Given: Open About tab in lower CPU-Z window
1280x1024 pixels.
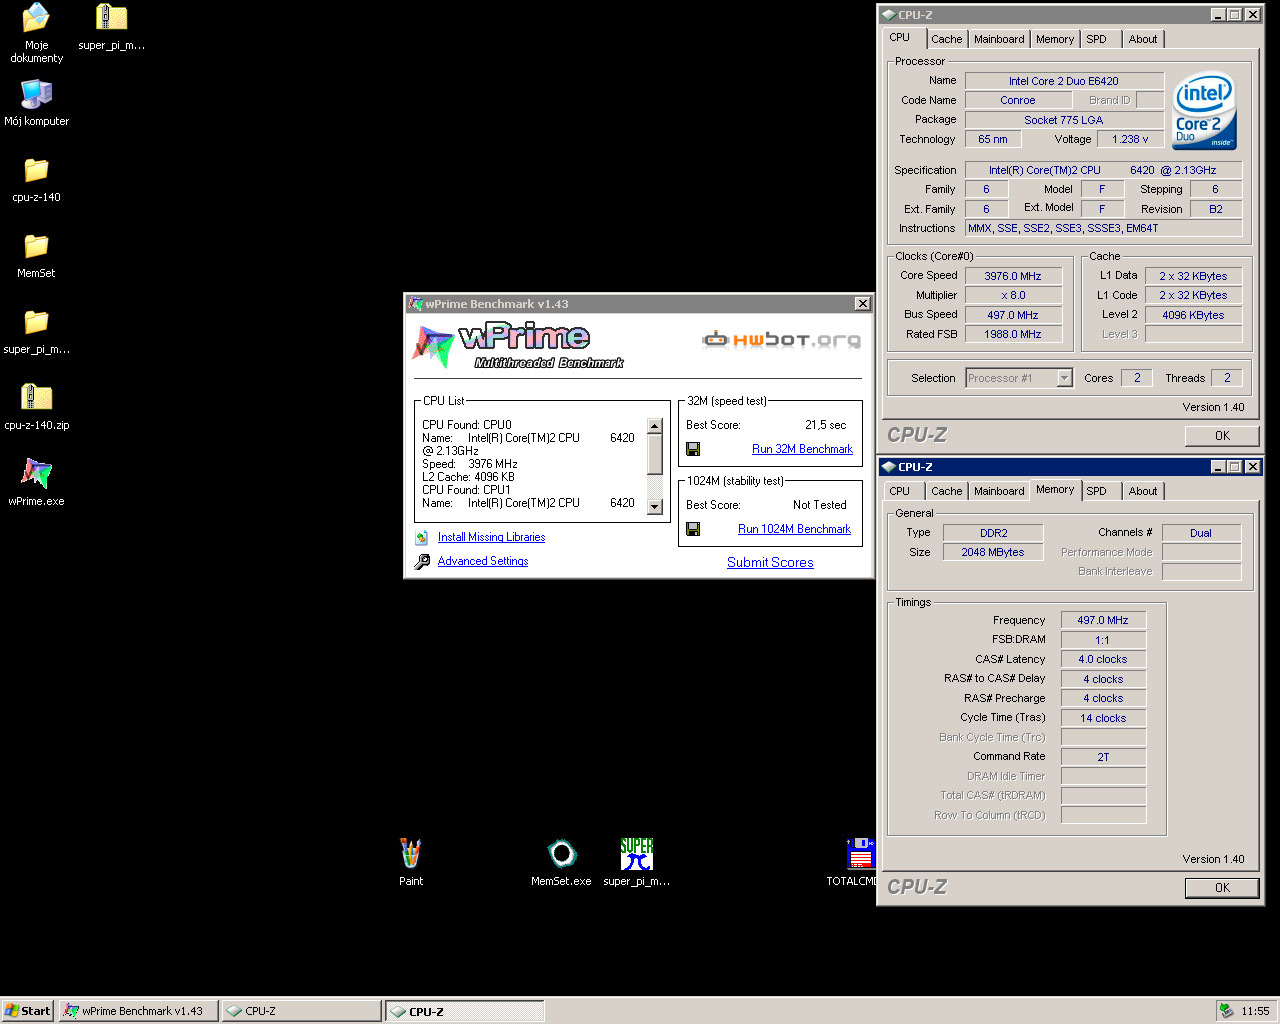Looking at the screenshot, I should 1143,491.
